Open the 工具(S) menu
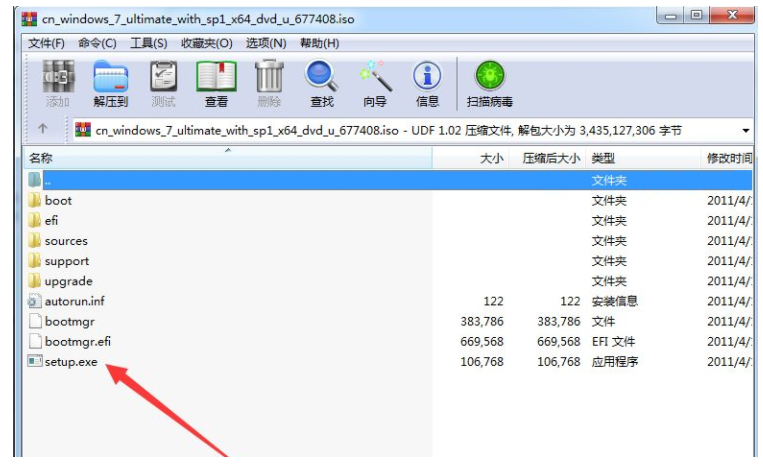Image resolution: width=763 pixels, height=467 pixels. pyautogui.click(x=149, y=43)
